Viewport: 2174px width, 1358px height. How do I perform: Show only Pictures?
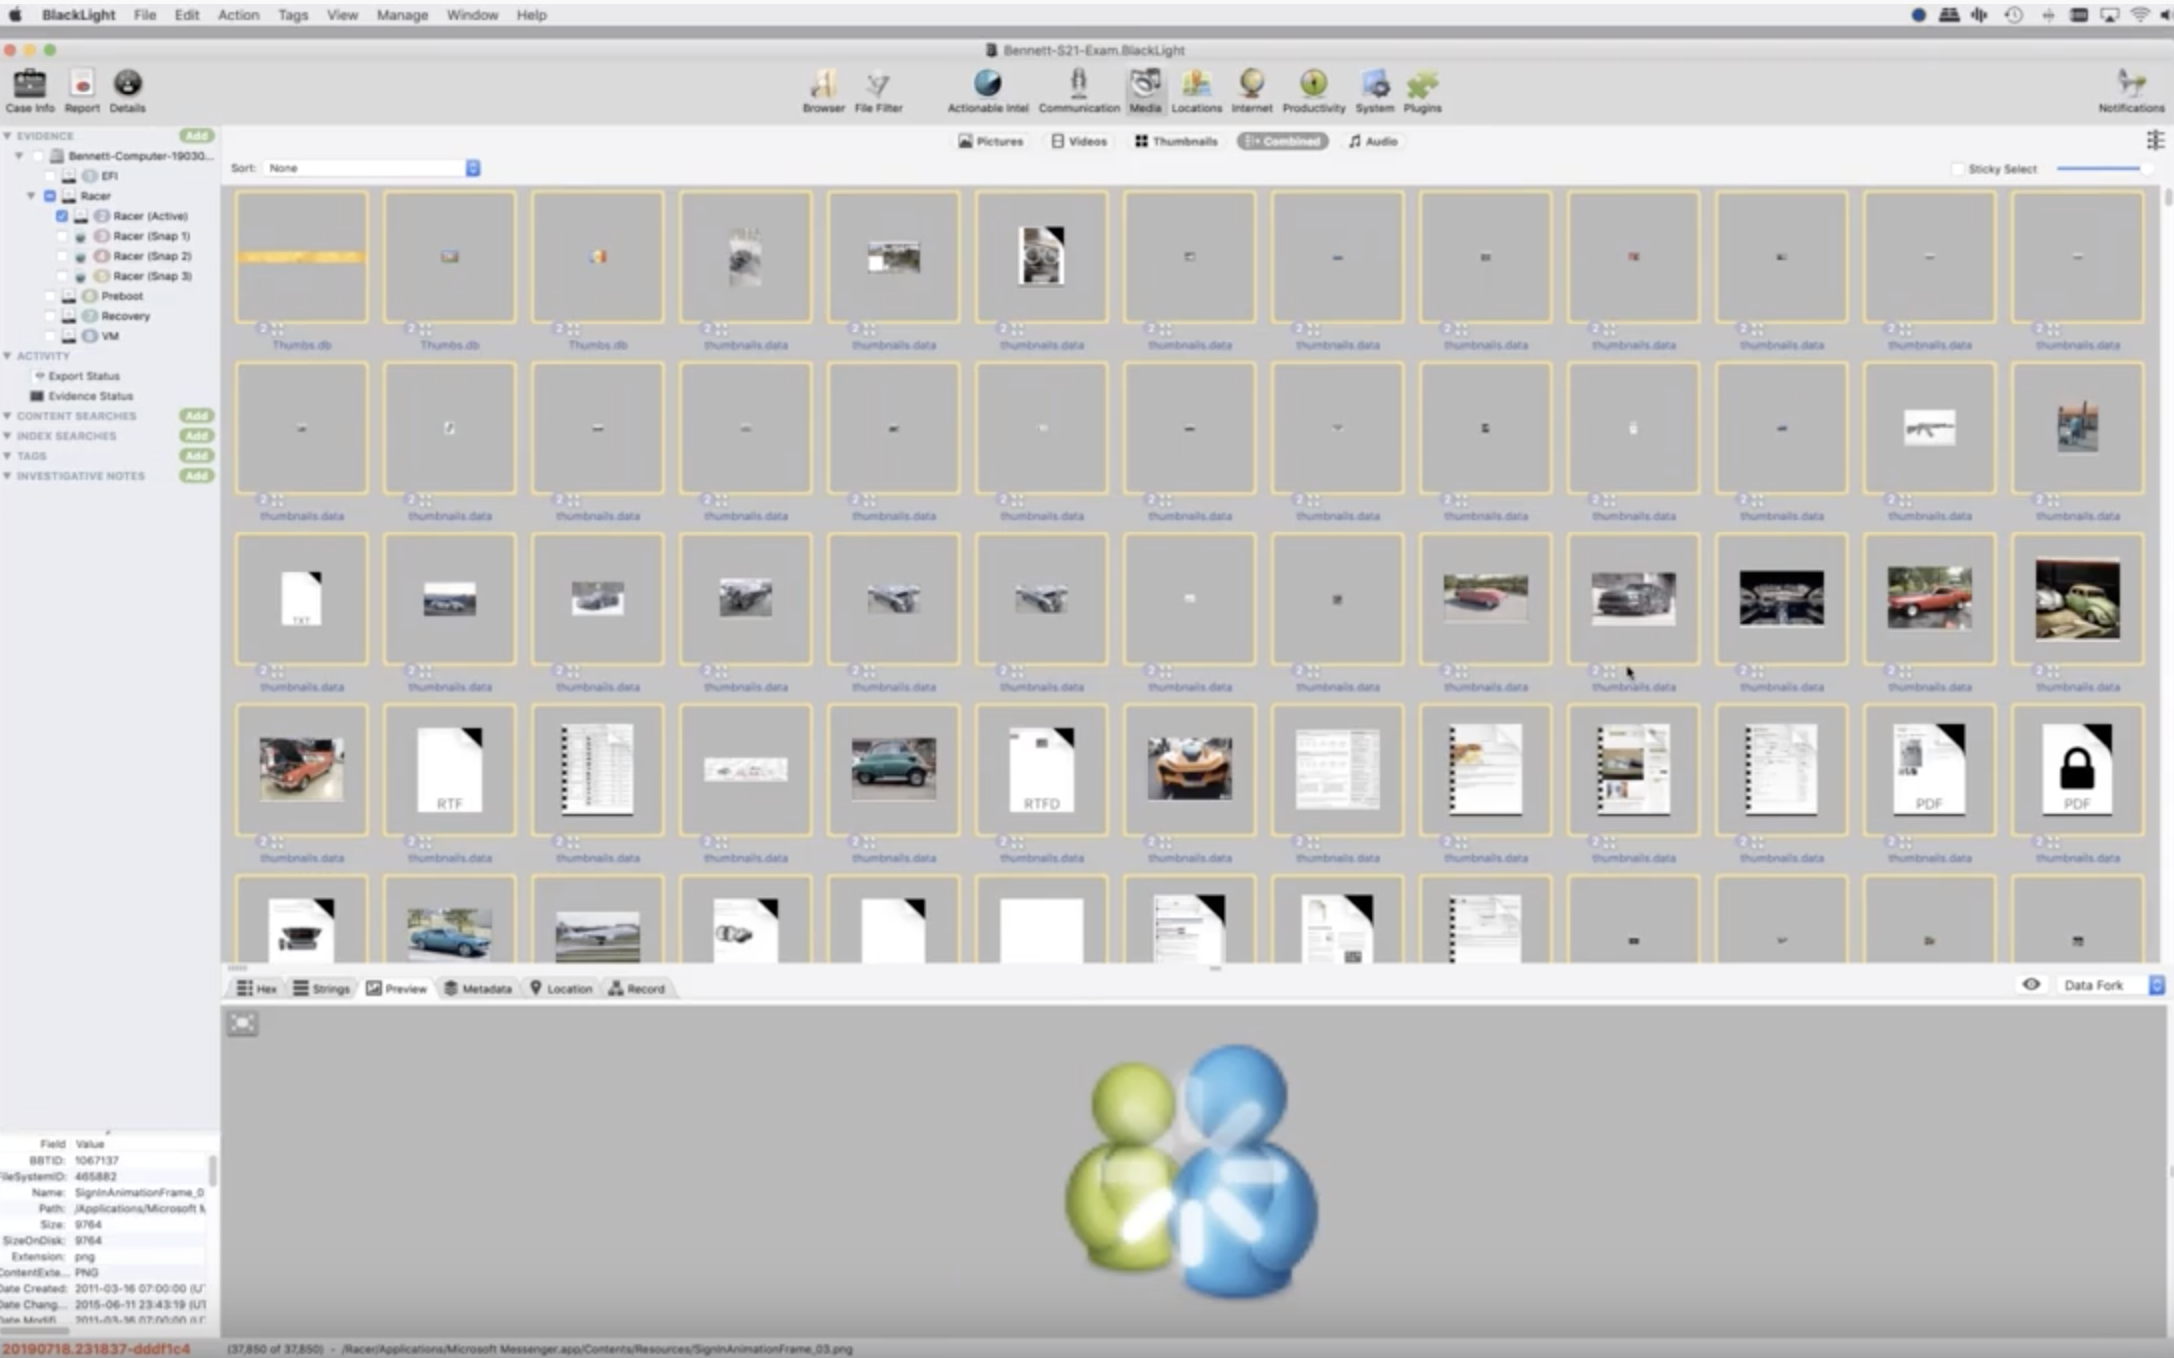click(991, 141)
